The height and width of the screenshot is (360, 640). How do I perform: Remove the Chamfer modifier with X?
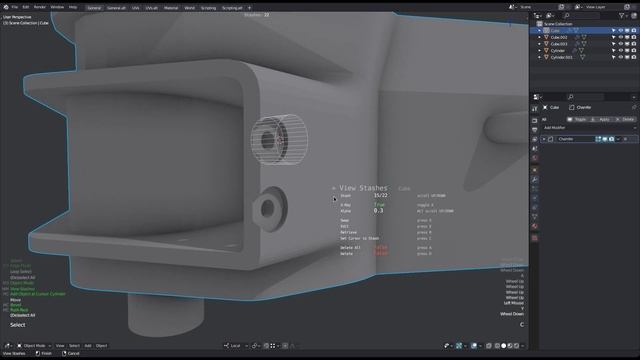click(x=625, y=139)
